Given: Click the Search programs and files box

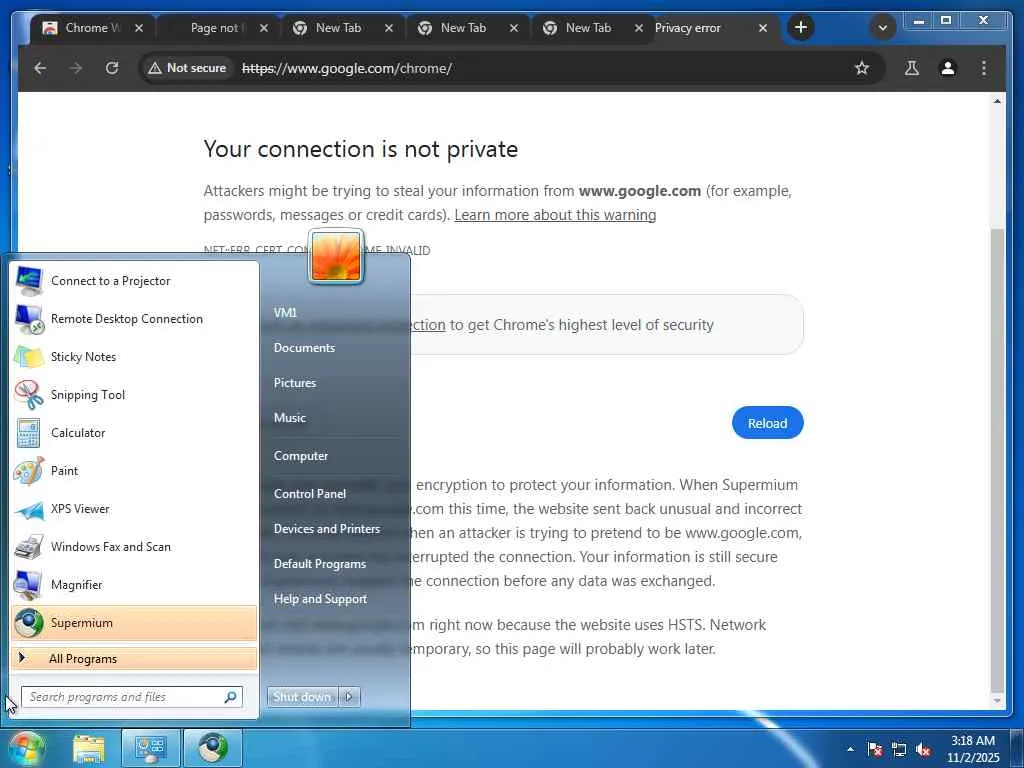Looking at the screenshot, I should click(132, 697).
